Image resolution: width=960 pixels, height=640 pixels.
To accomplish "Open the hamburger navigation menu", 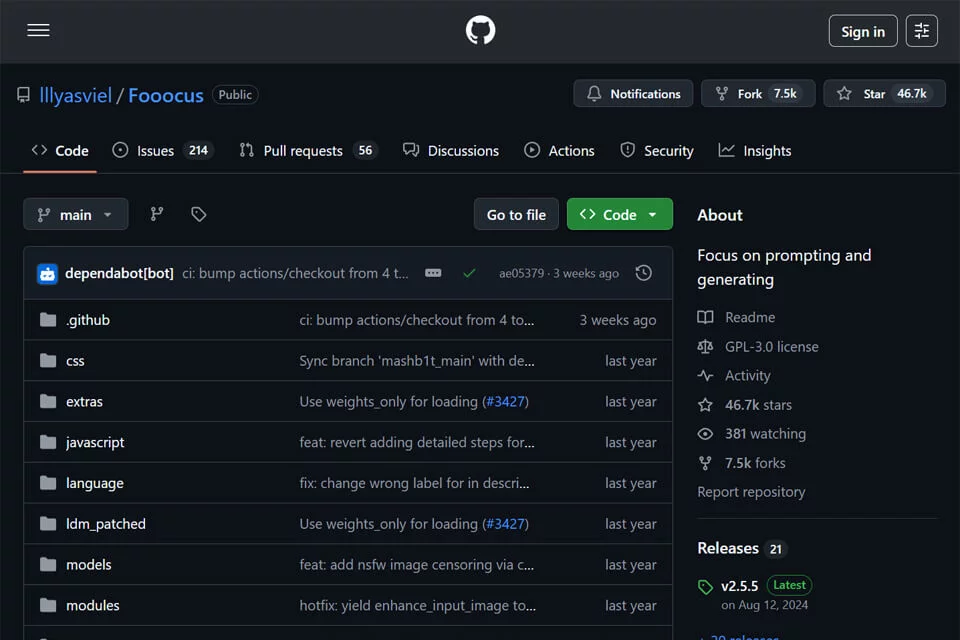I will (38, 30).
